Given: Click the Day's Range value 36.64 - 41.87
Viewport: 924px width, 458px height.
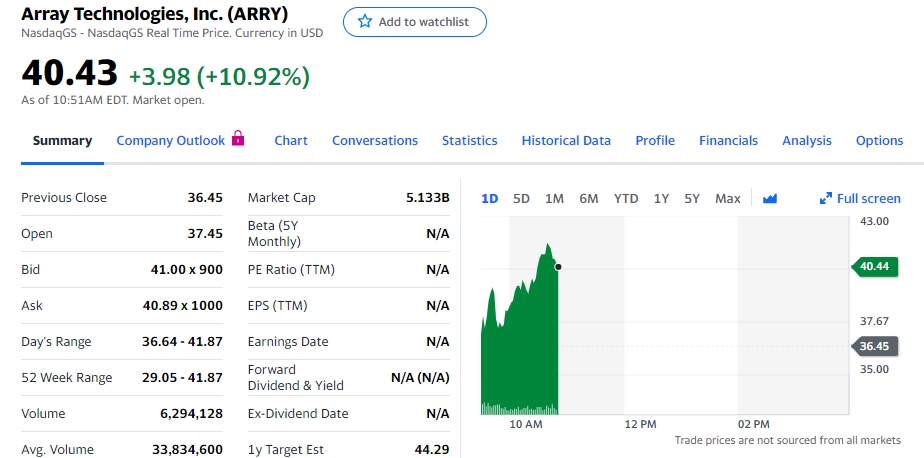Looking at the screenshot, I should [182, 341].
